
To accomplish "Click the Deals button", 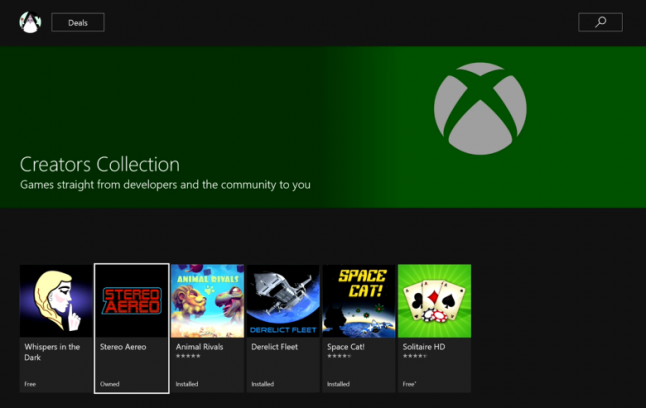I will point(78,22).
